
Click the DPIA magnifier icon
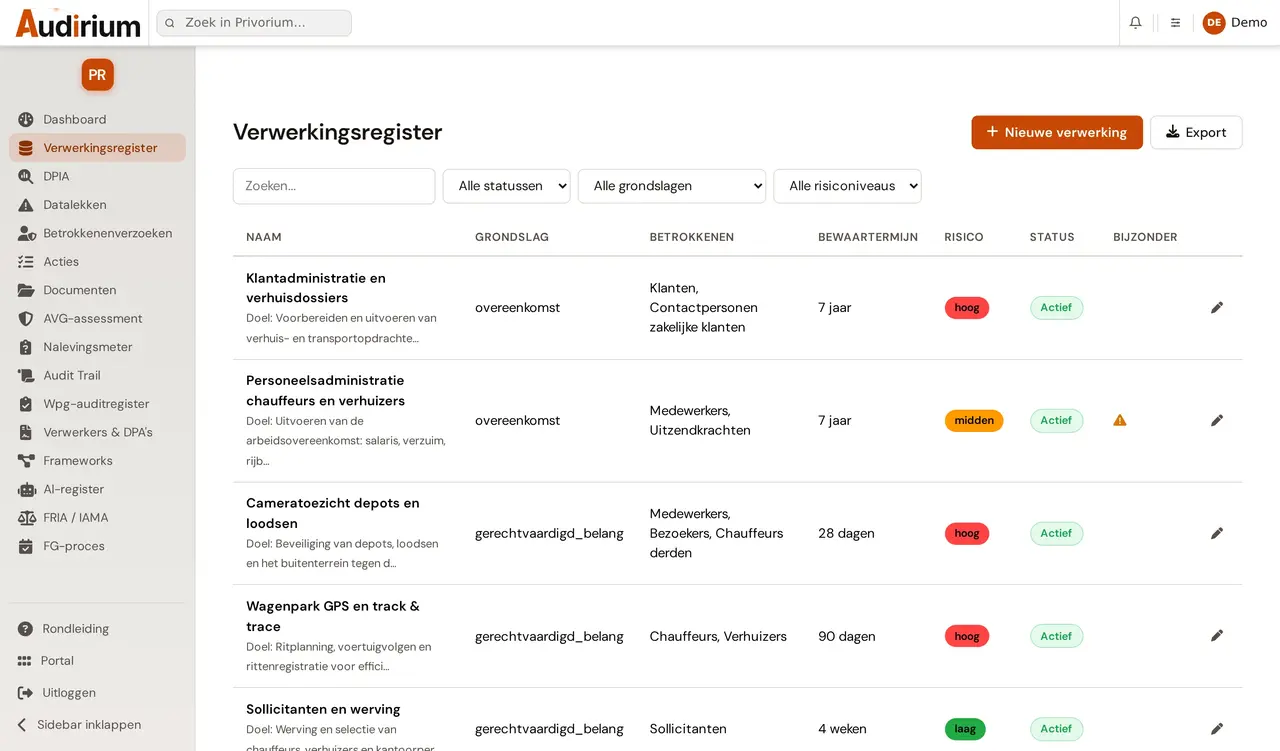point(26,176)
